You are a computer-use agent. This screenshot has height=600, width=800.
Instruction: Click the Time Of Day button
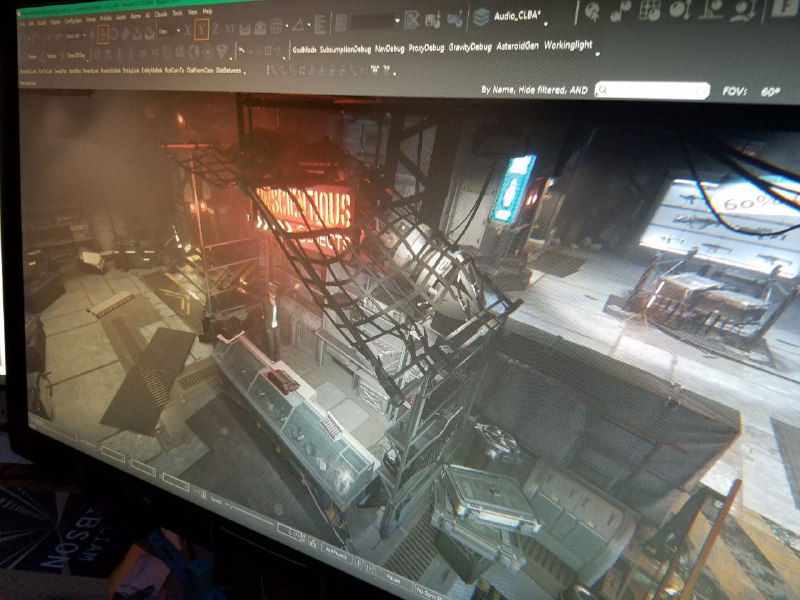pos(76,56)
